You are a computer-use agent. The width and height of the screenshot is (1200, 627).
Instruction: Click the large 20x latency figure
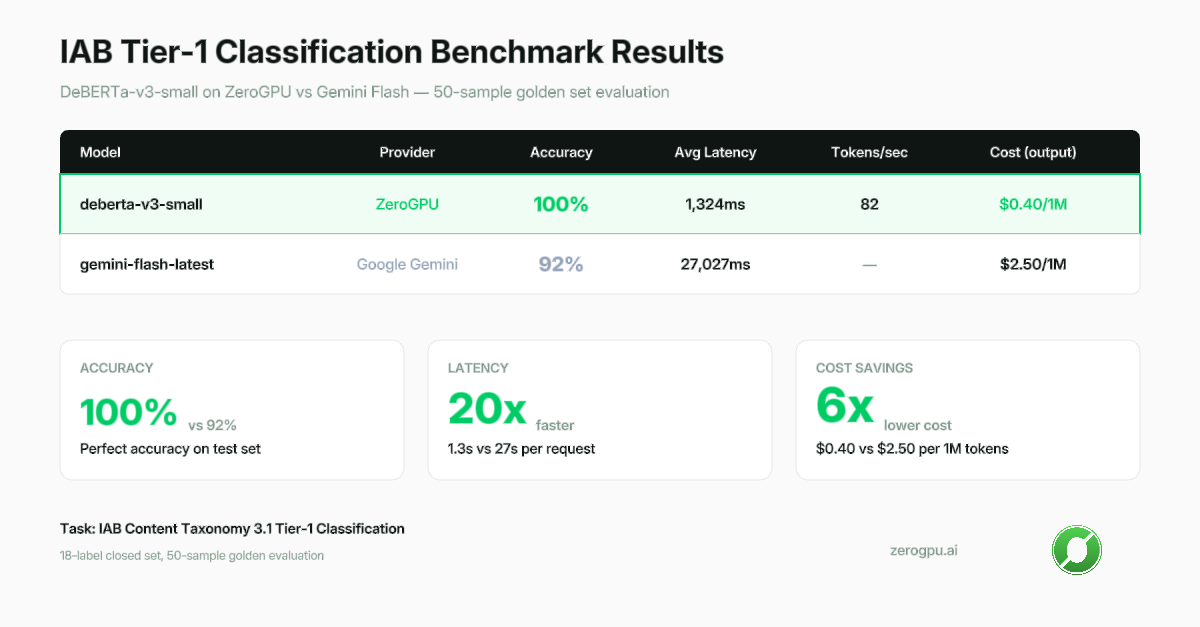click(487, 409)
